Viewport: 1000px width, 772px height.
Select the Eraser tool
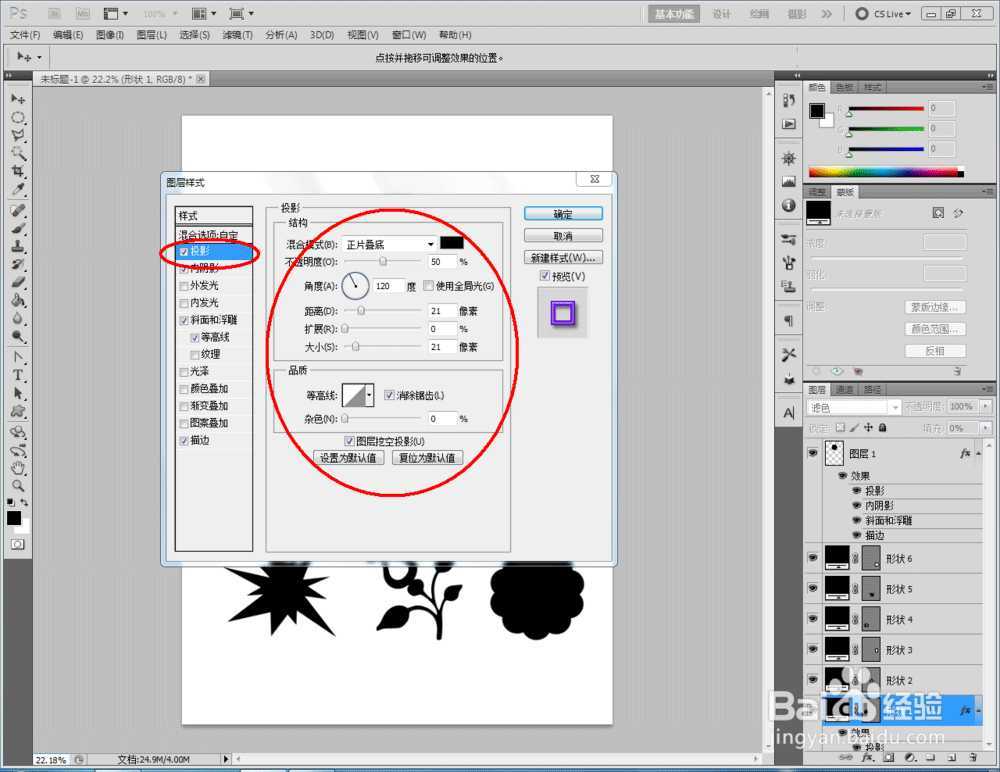pyautogui.click(x=18, y=282)
